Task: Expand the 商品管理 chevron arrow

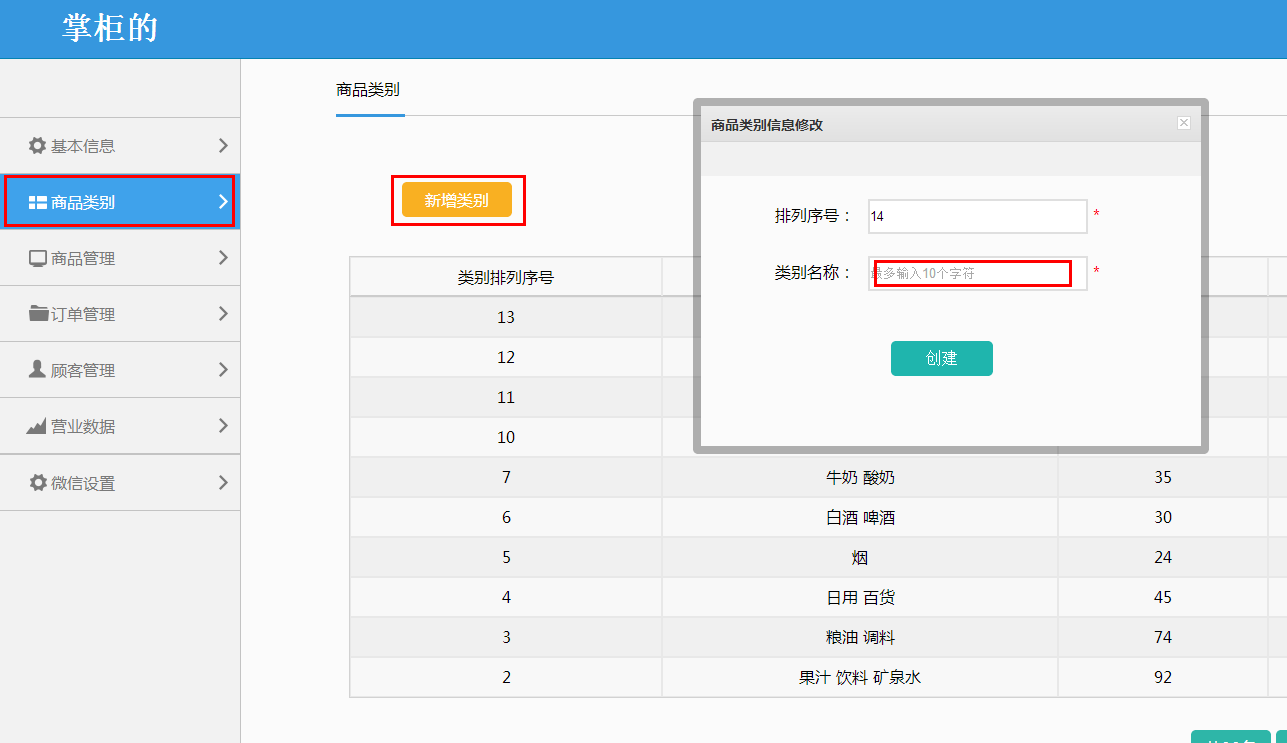Action: pos(223,258)
